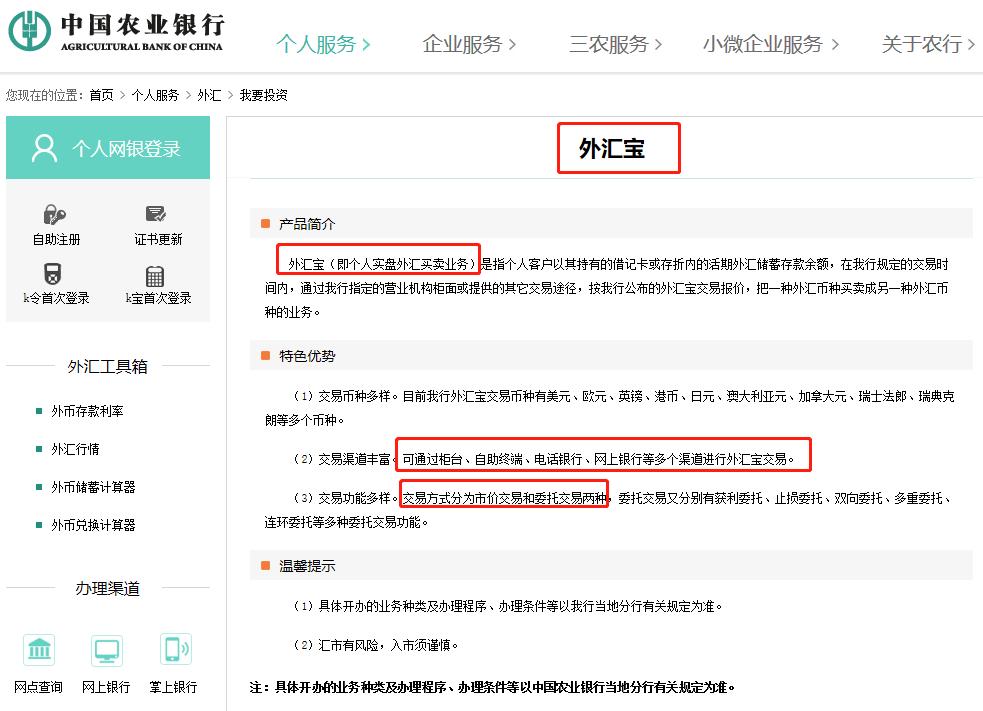Click the k宝首次登录 icon
The width and height of the screenshot is (983, 711).
pos(155,283)
